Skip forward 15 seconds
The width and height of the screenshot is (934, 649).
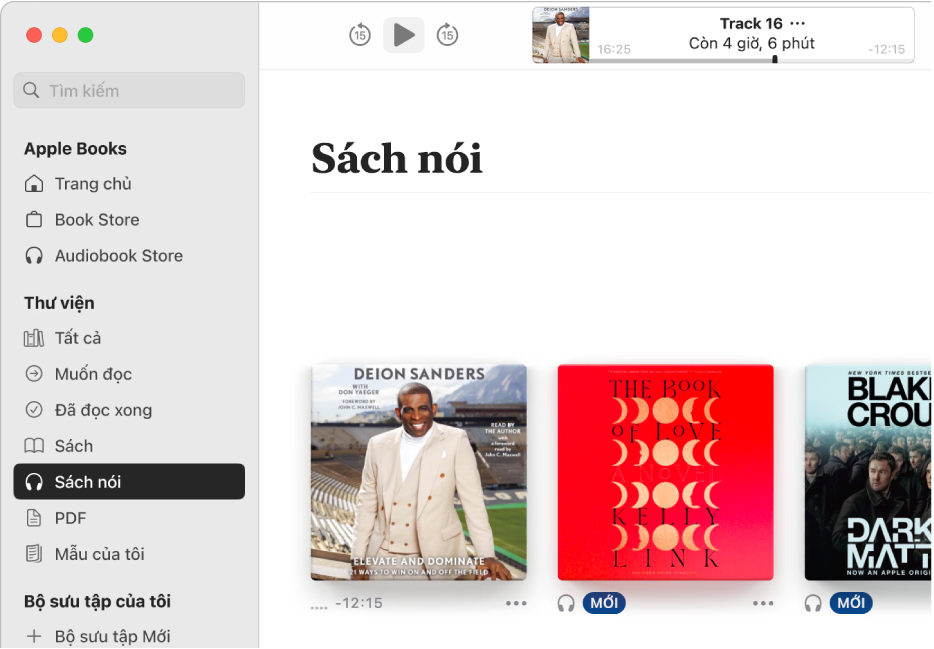click(447, 35)
